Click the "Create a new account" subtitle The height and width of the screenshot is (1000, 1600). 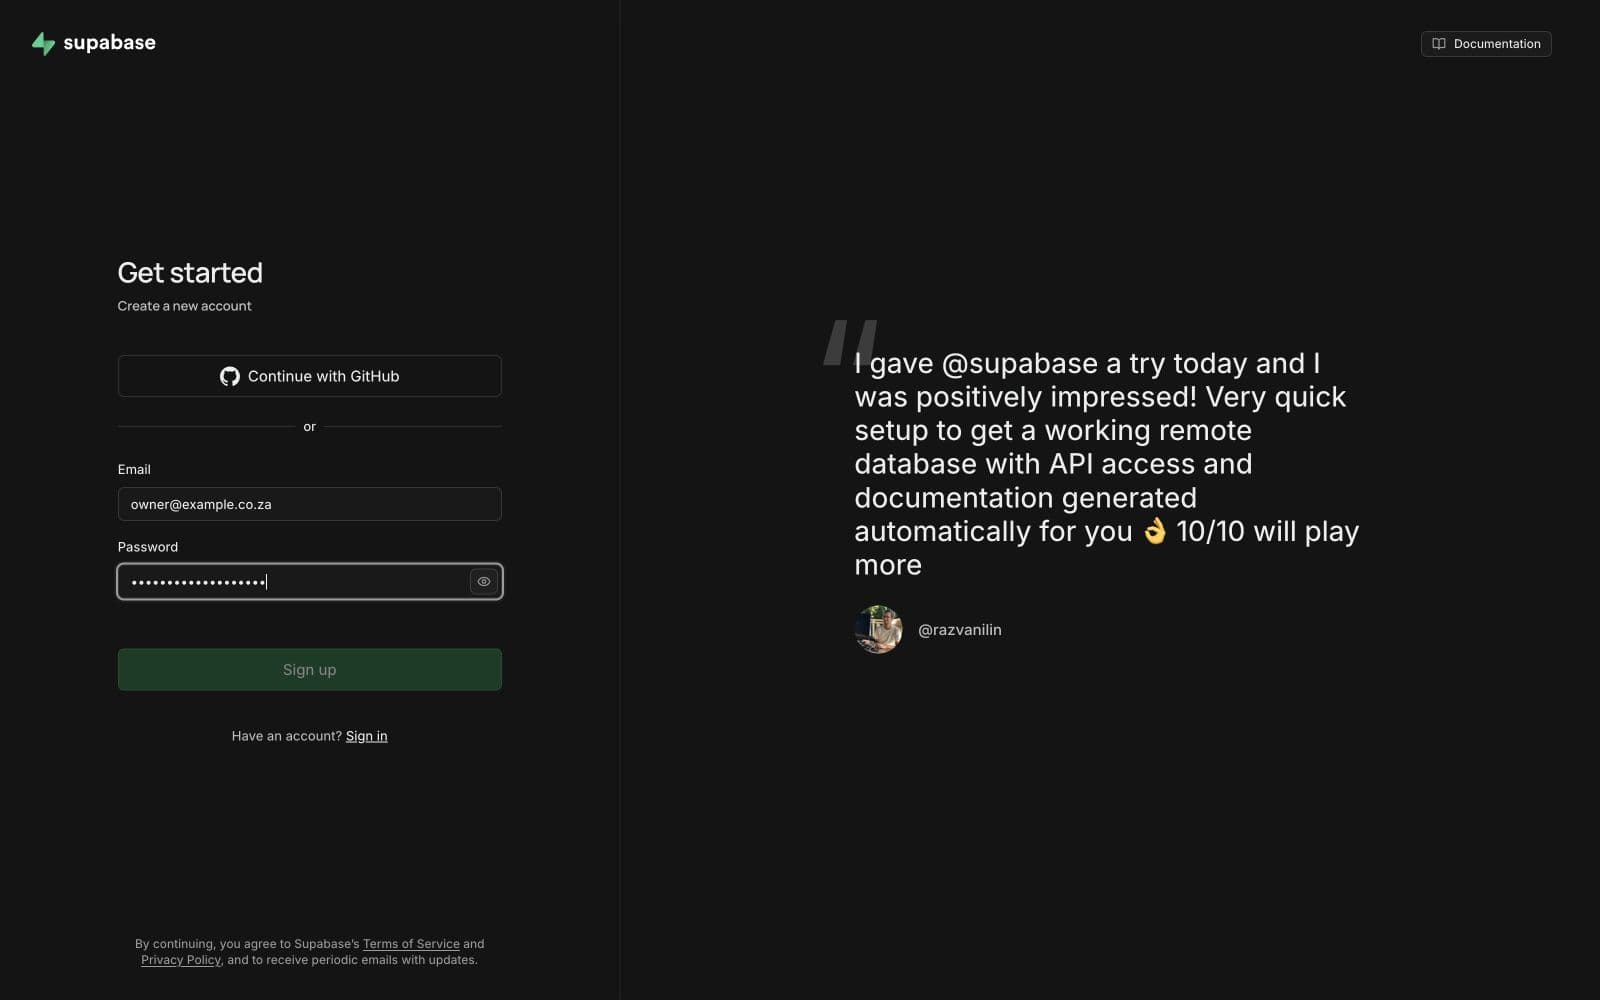185,306
